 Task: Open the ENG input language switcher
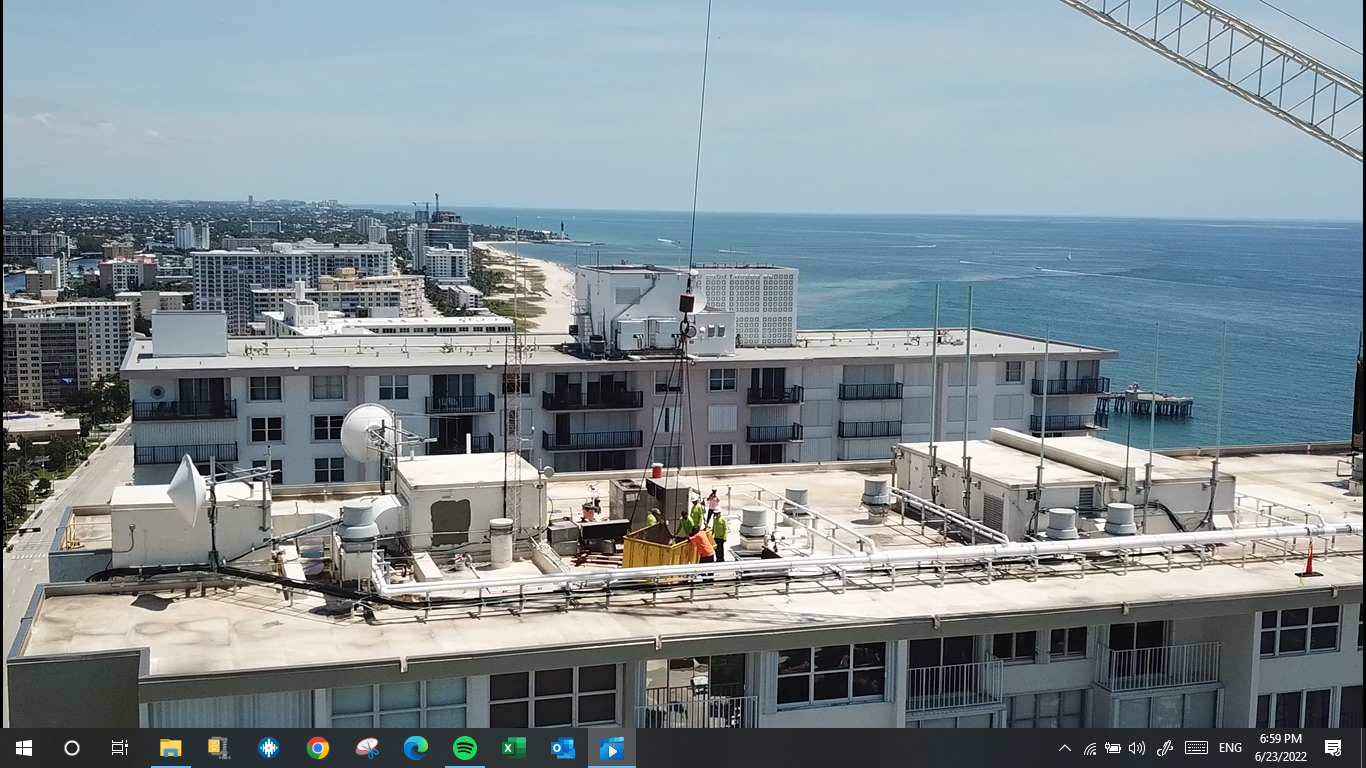tap(1230, 748)
